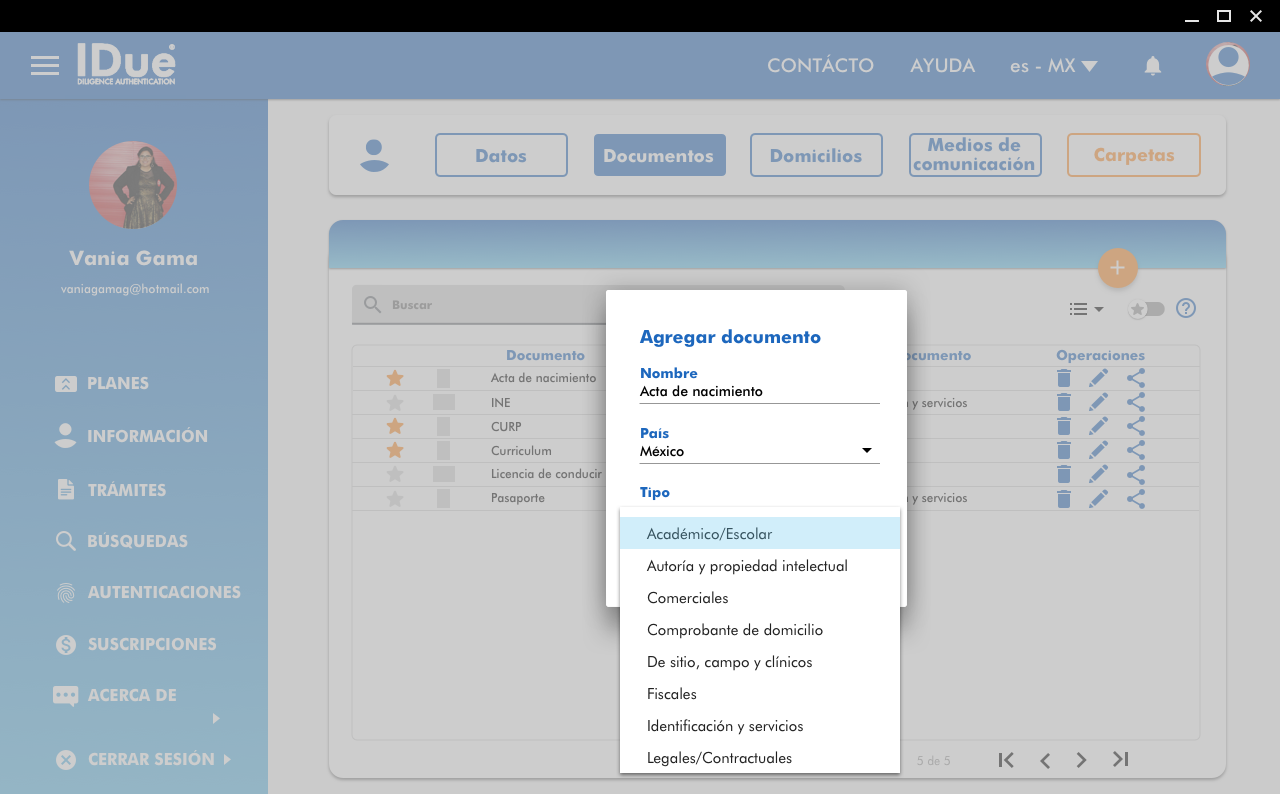Toggle favorite star for INE document
The width and height of the screenshot is (1280, 794).
pos(395,403)
